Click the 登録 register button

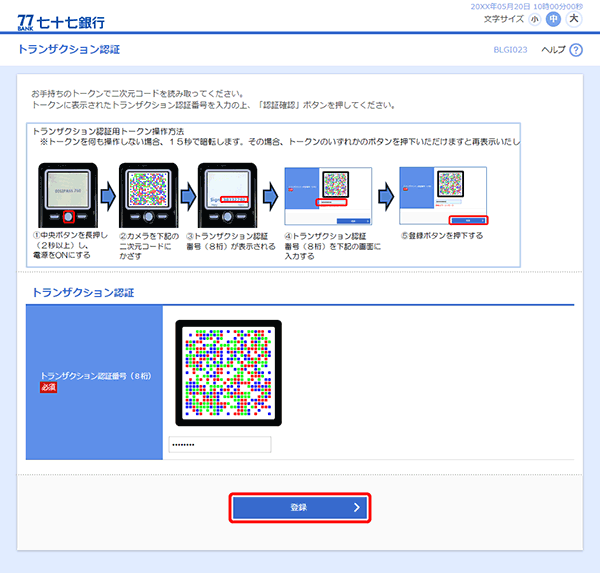tap(300, 508)
